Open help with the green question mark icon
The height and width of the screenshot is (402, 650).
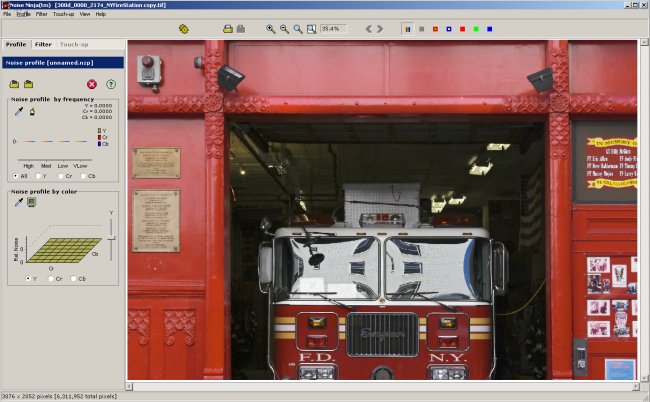(111, 84)
